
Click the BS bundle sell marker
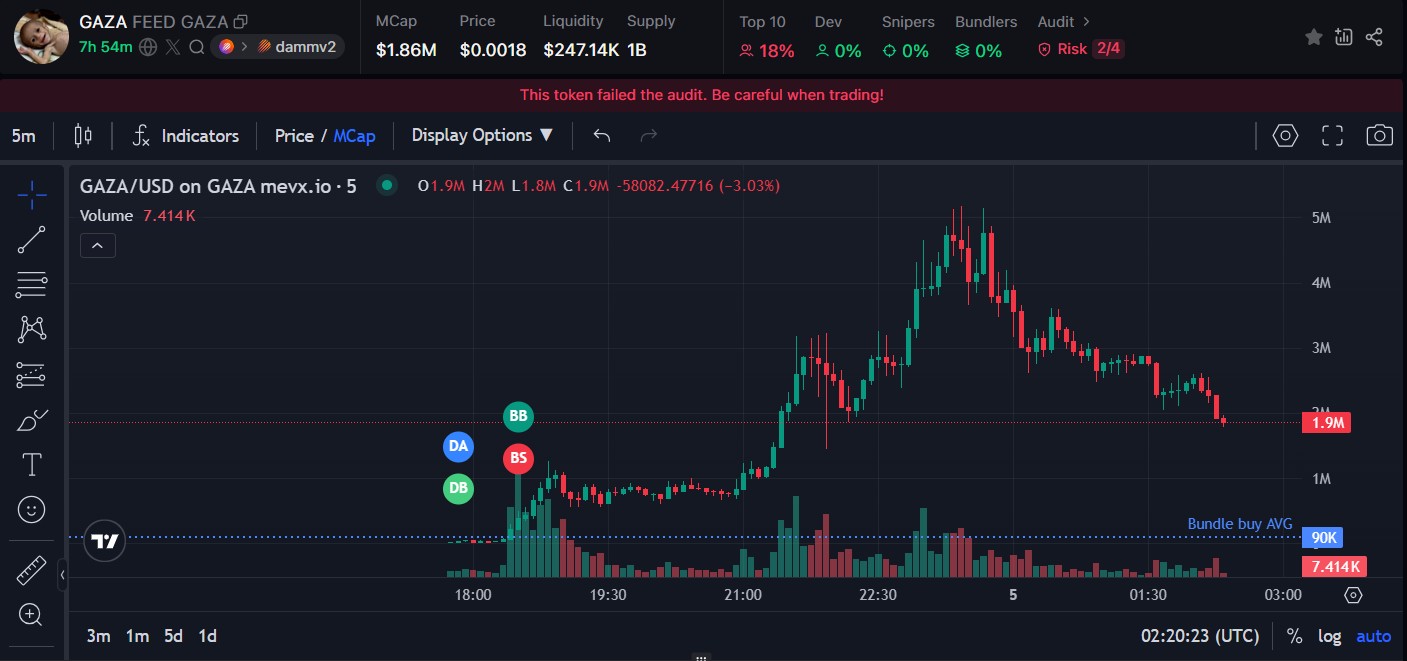pyautogui.click(x=518, y=459)
